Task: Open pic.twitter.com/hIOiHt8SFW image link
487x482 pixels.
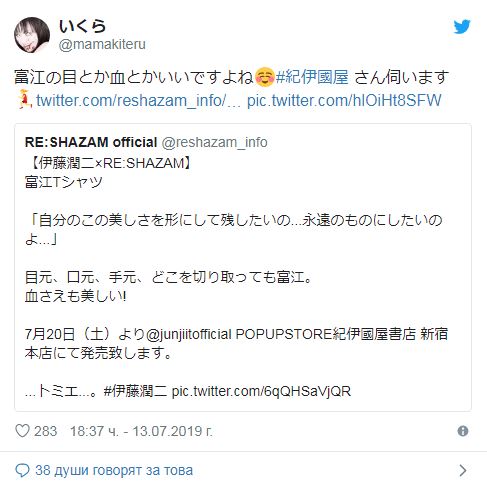Action: (x=344, y=100)
